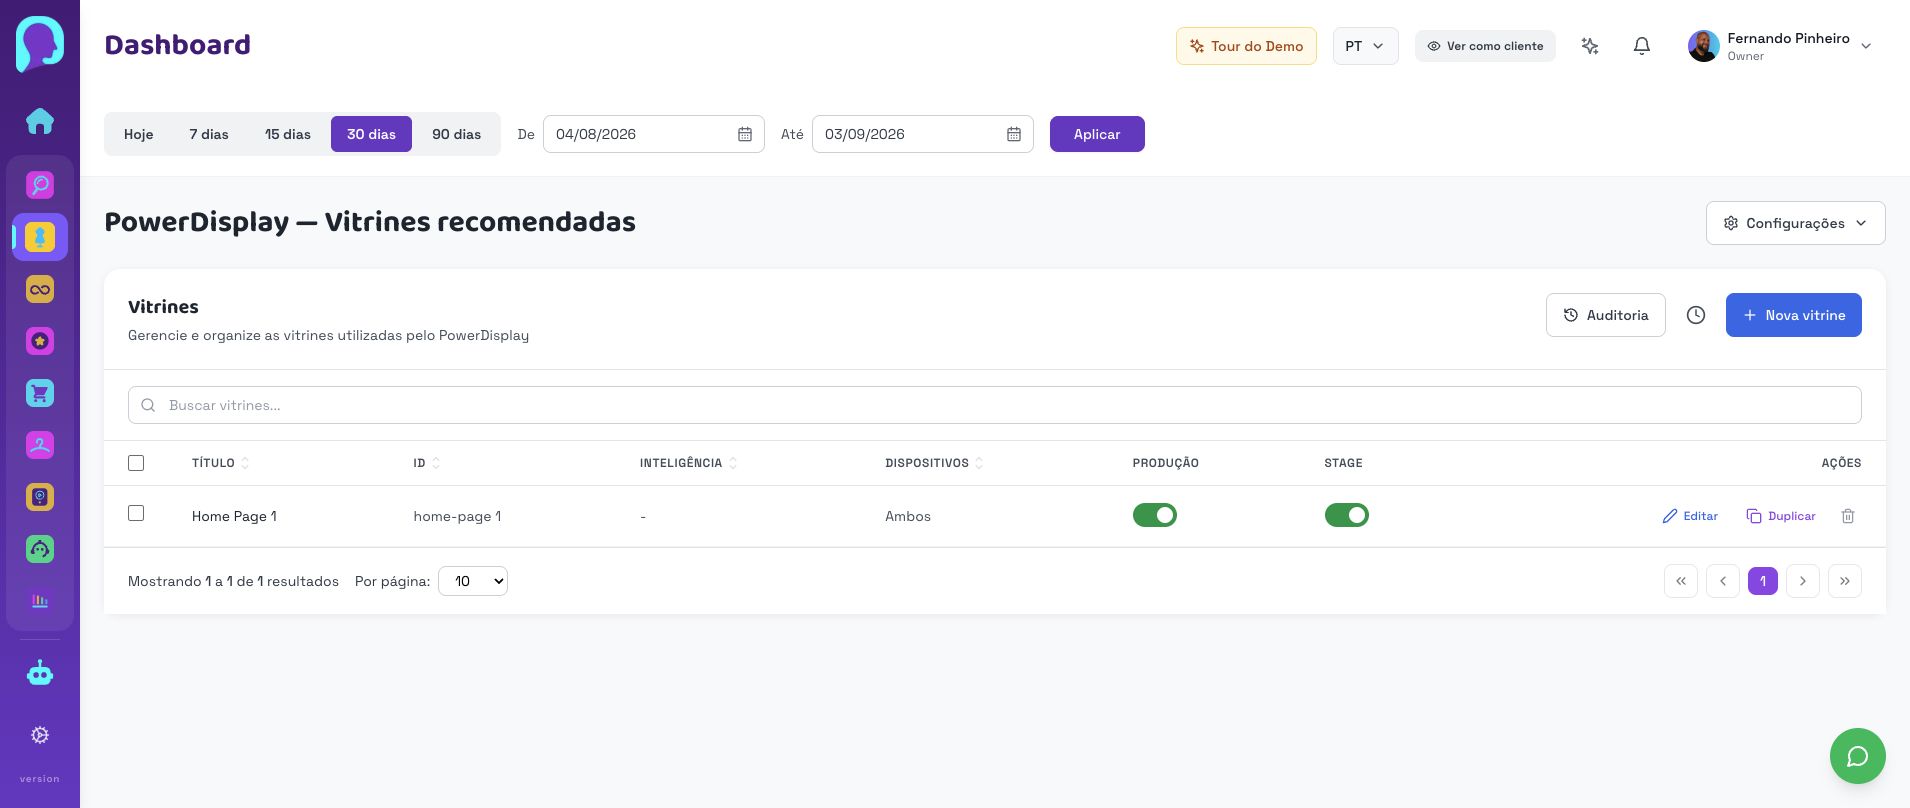
Task: Click the Até date field 03/09/2026
Action: click(923, 134)
